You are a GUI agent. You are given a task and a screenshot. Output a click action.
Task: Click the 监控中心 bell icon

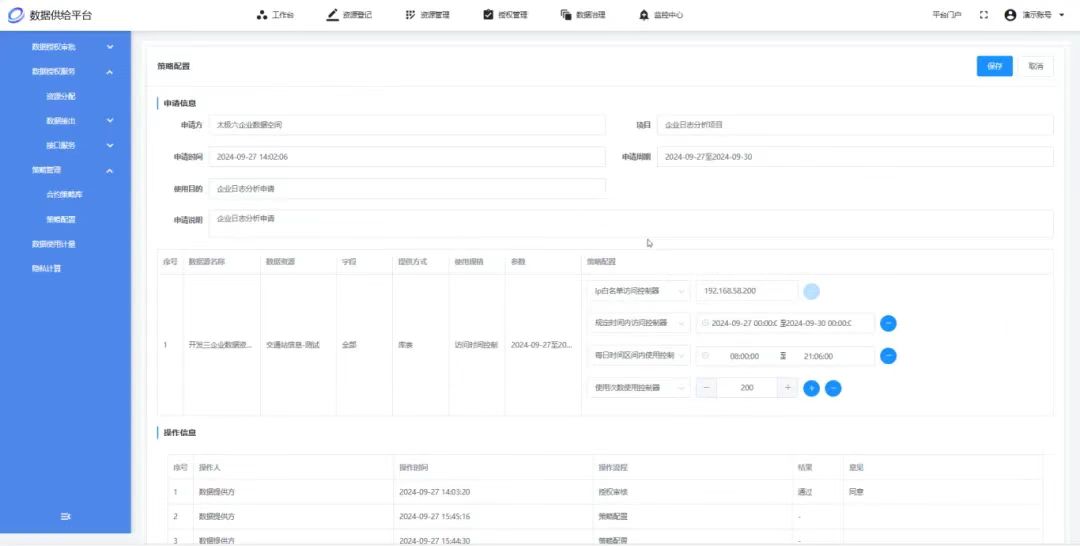(x=644, y=14)
